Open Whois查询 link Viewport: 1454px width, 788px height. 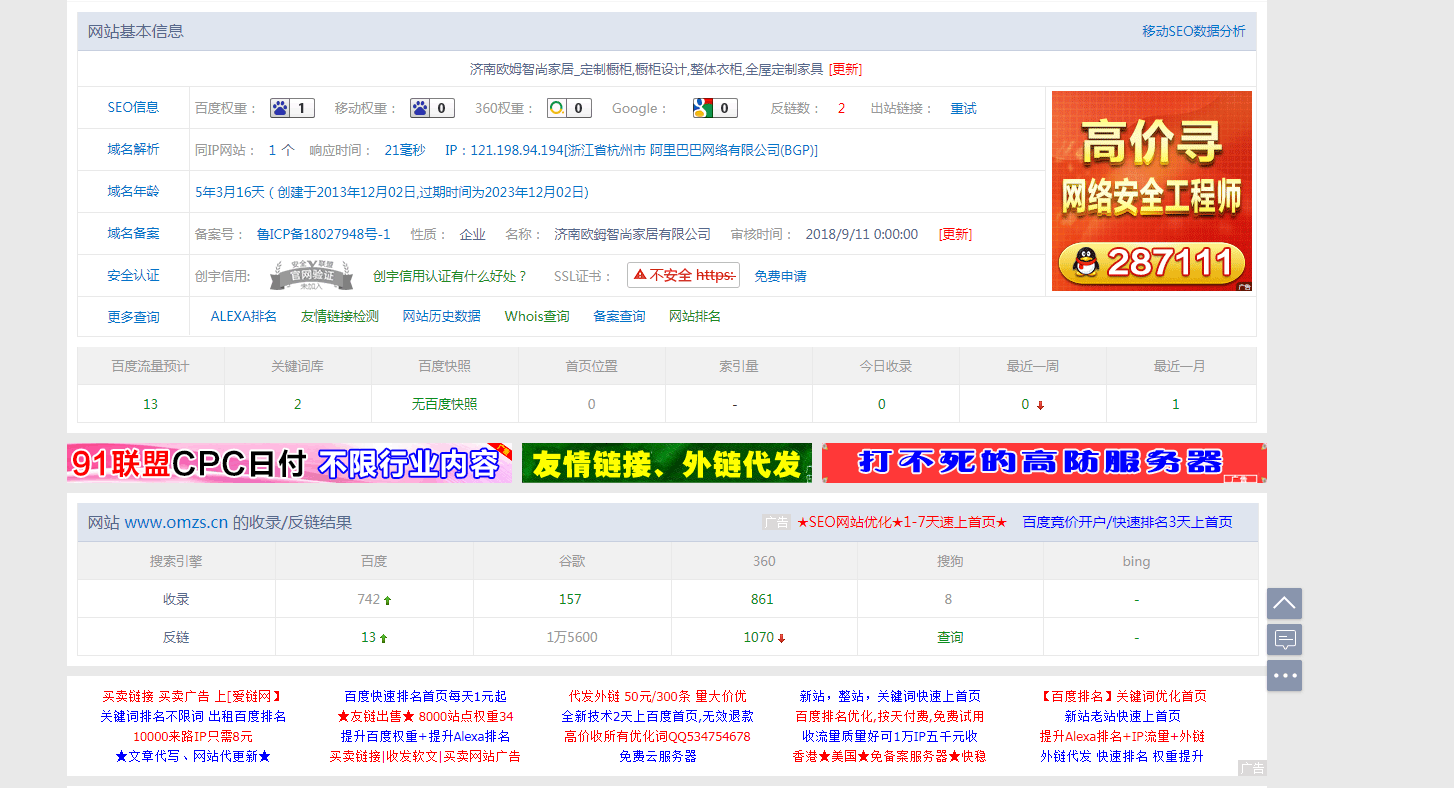pyautogui.click(x=537, y=316)
